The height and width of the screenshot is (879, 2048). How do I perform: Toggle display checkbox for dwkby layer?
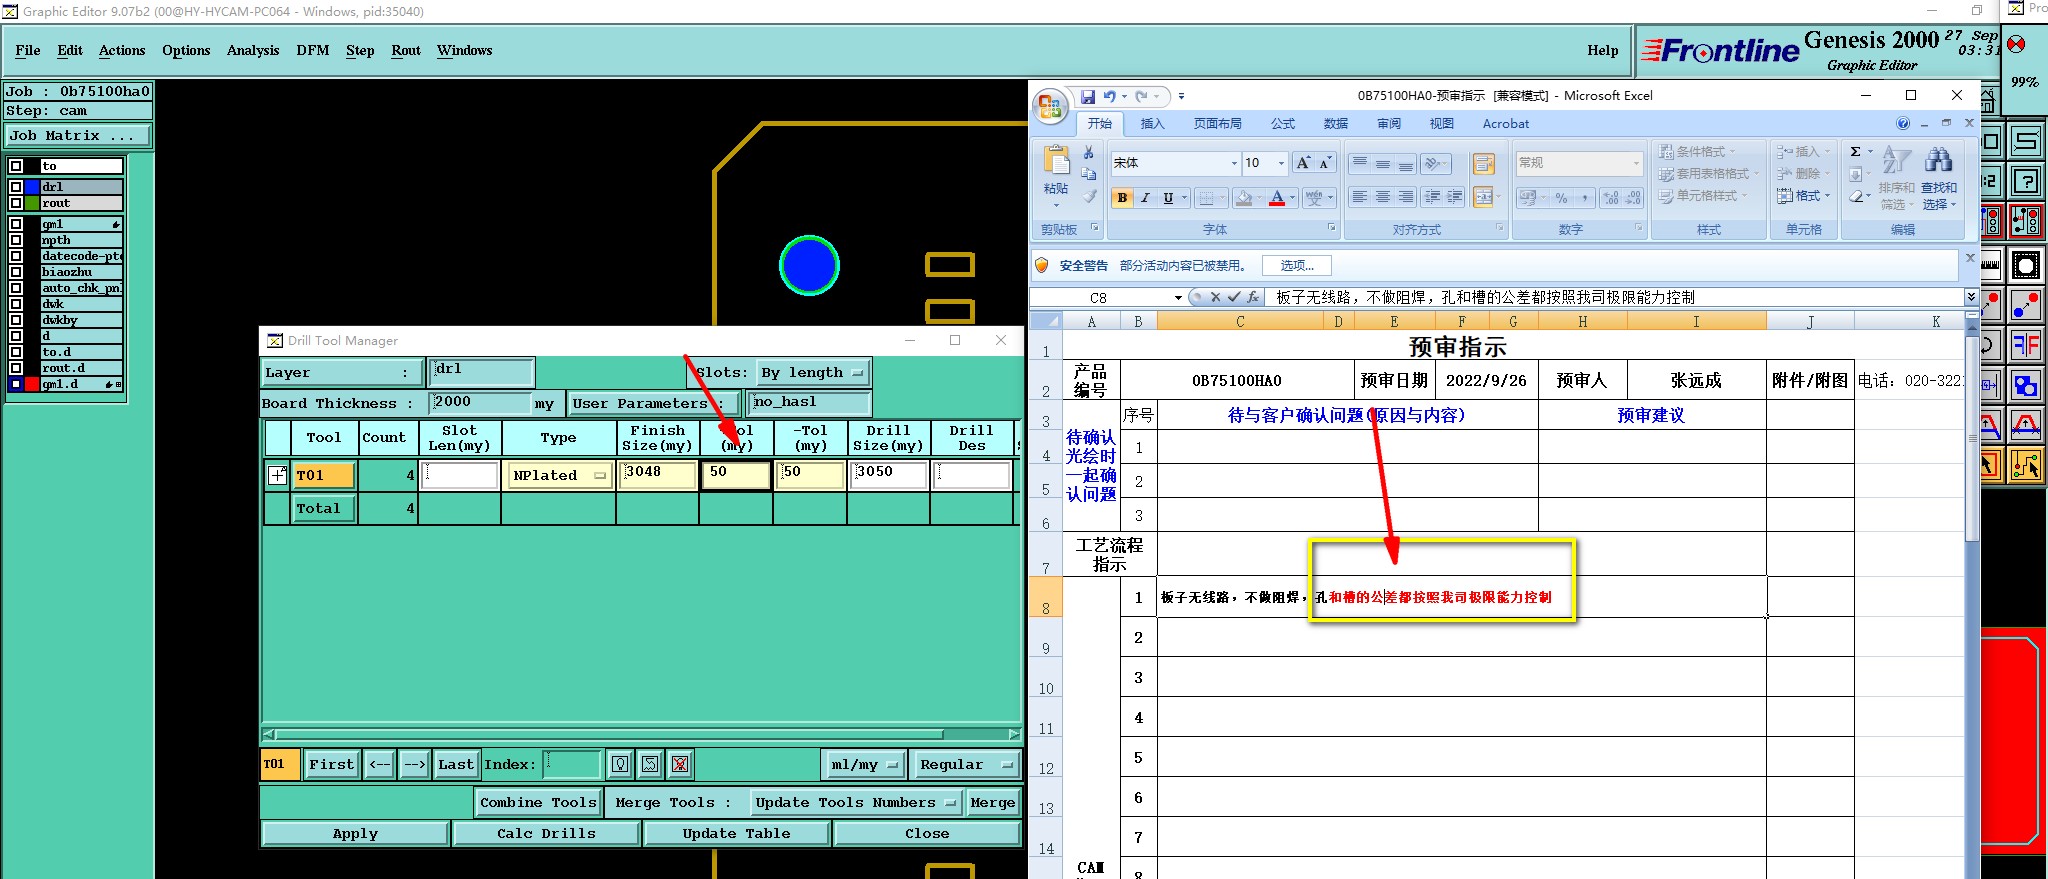pyautogui.click(x=16, y=320)
